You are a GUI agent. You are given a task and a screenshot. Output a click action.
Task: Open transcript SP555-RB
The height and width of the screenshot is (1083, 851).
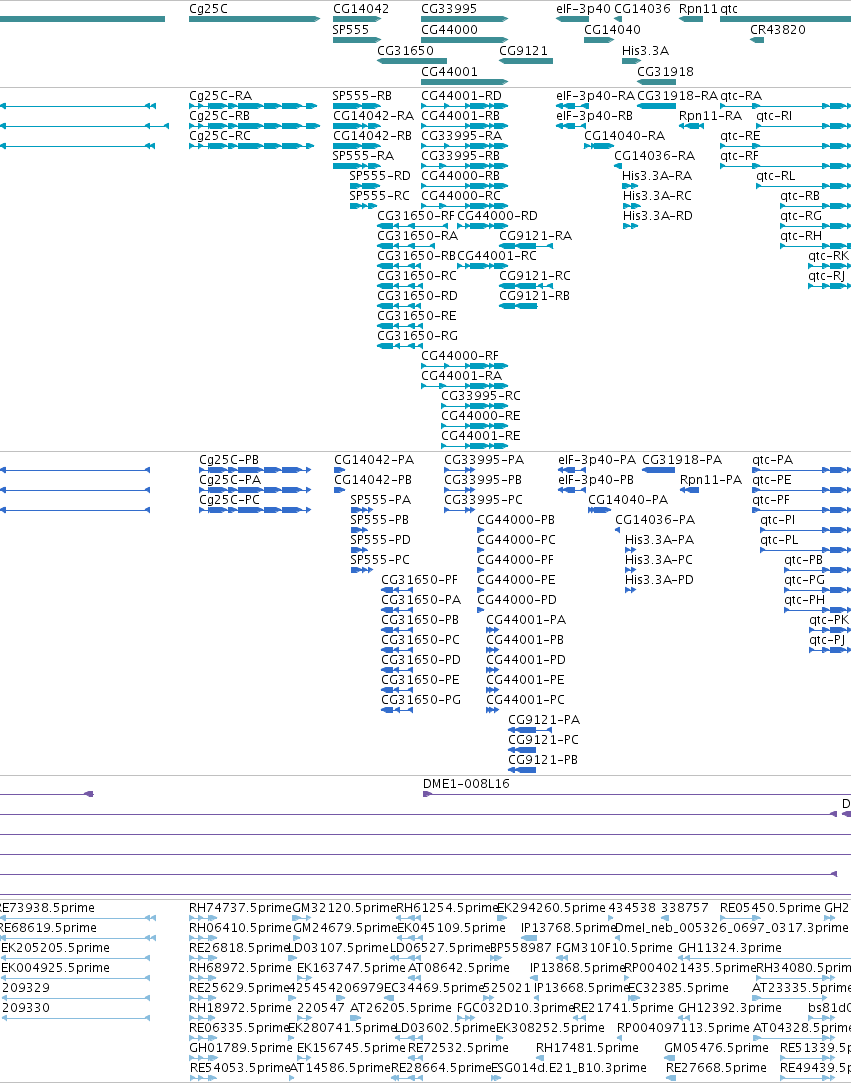pyautogui.click(x=362, y=95)
